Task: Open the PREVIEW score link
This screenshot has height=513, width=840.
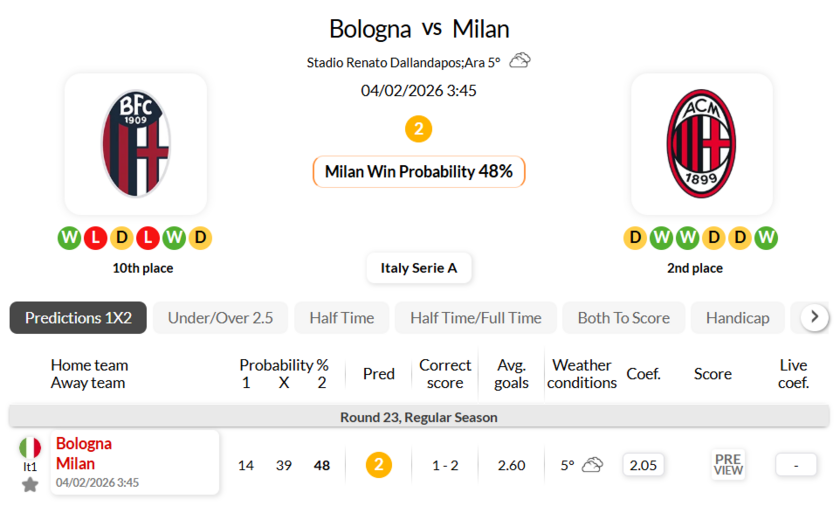Action: click(x=728, y=465)
